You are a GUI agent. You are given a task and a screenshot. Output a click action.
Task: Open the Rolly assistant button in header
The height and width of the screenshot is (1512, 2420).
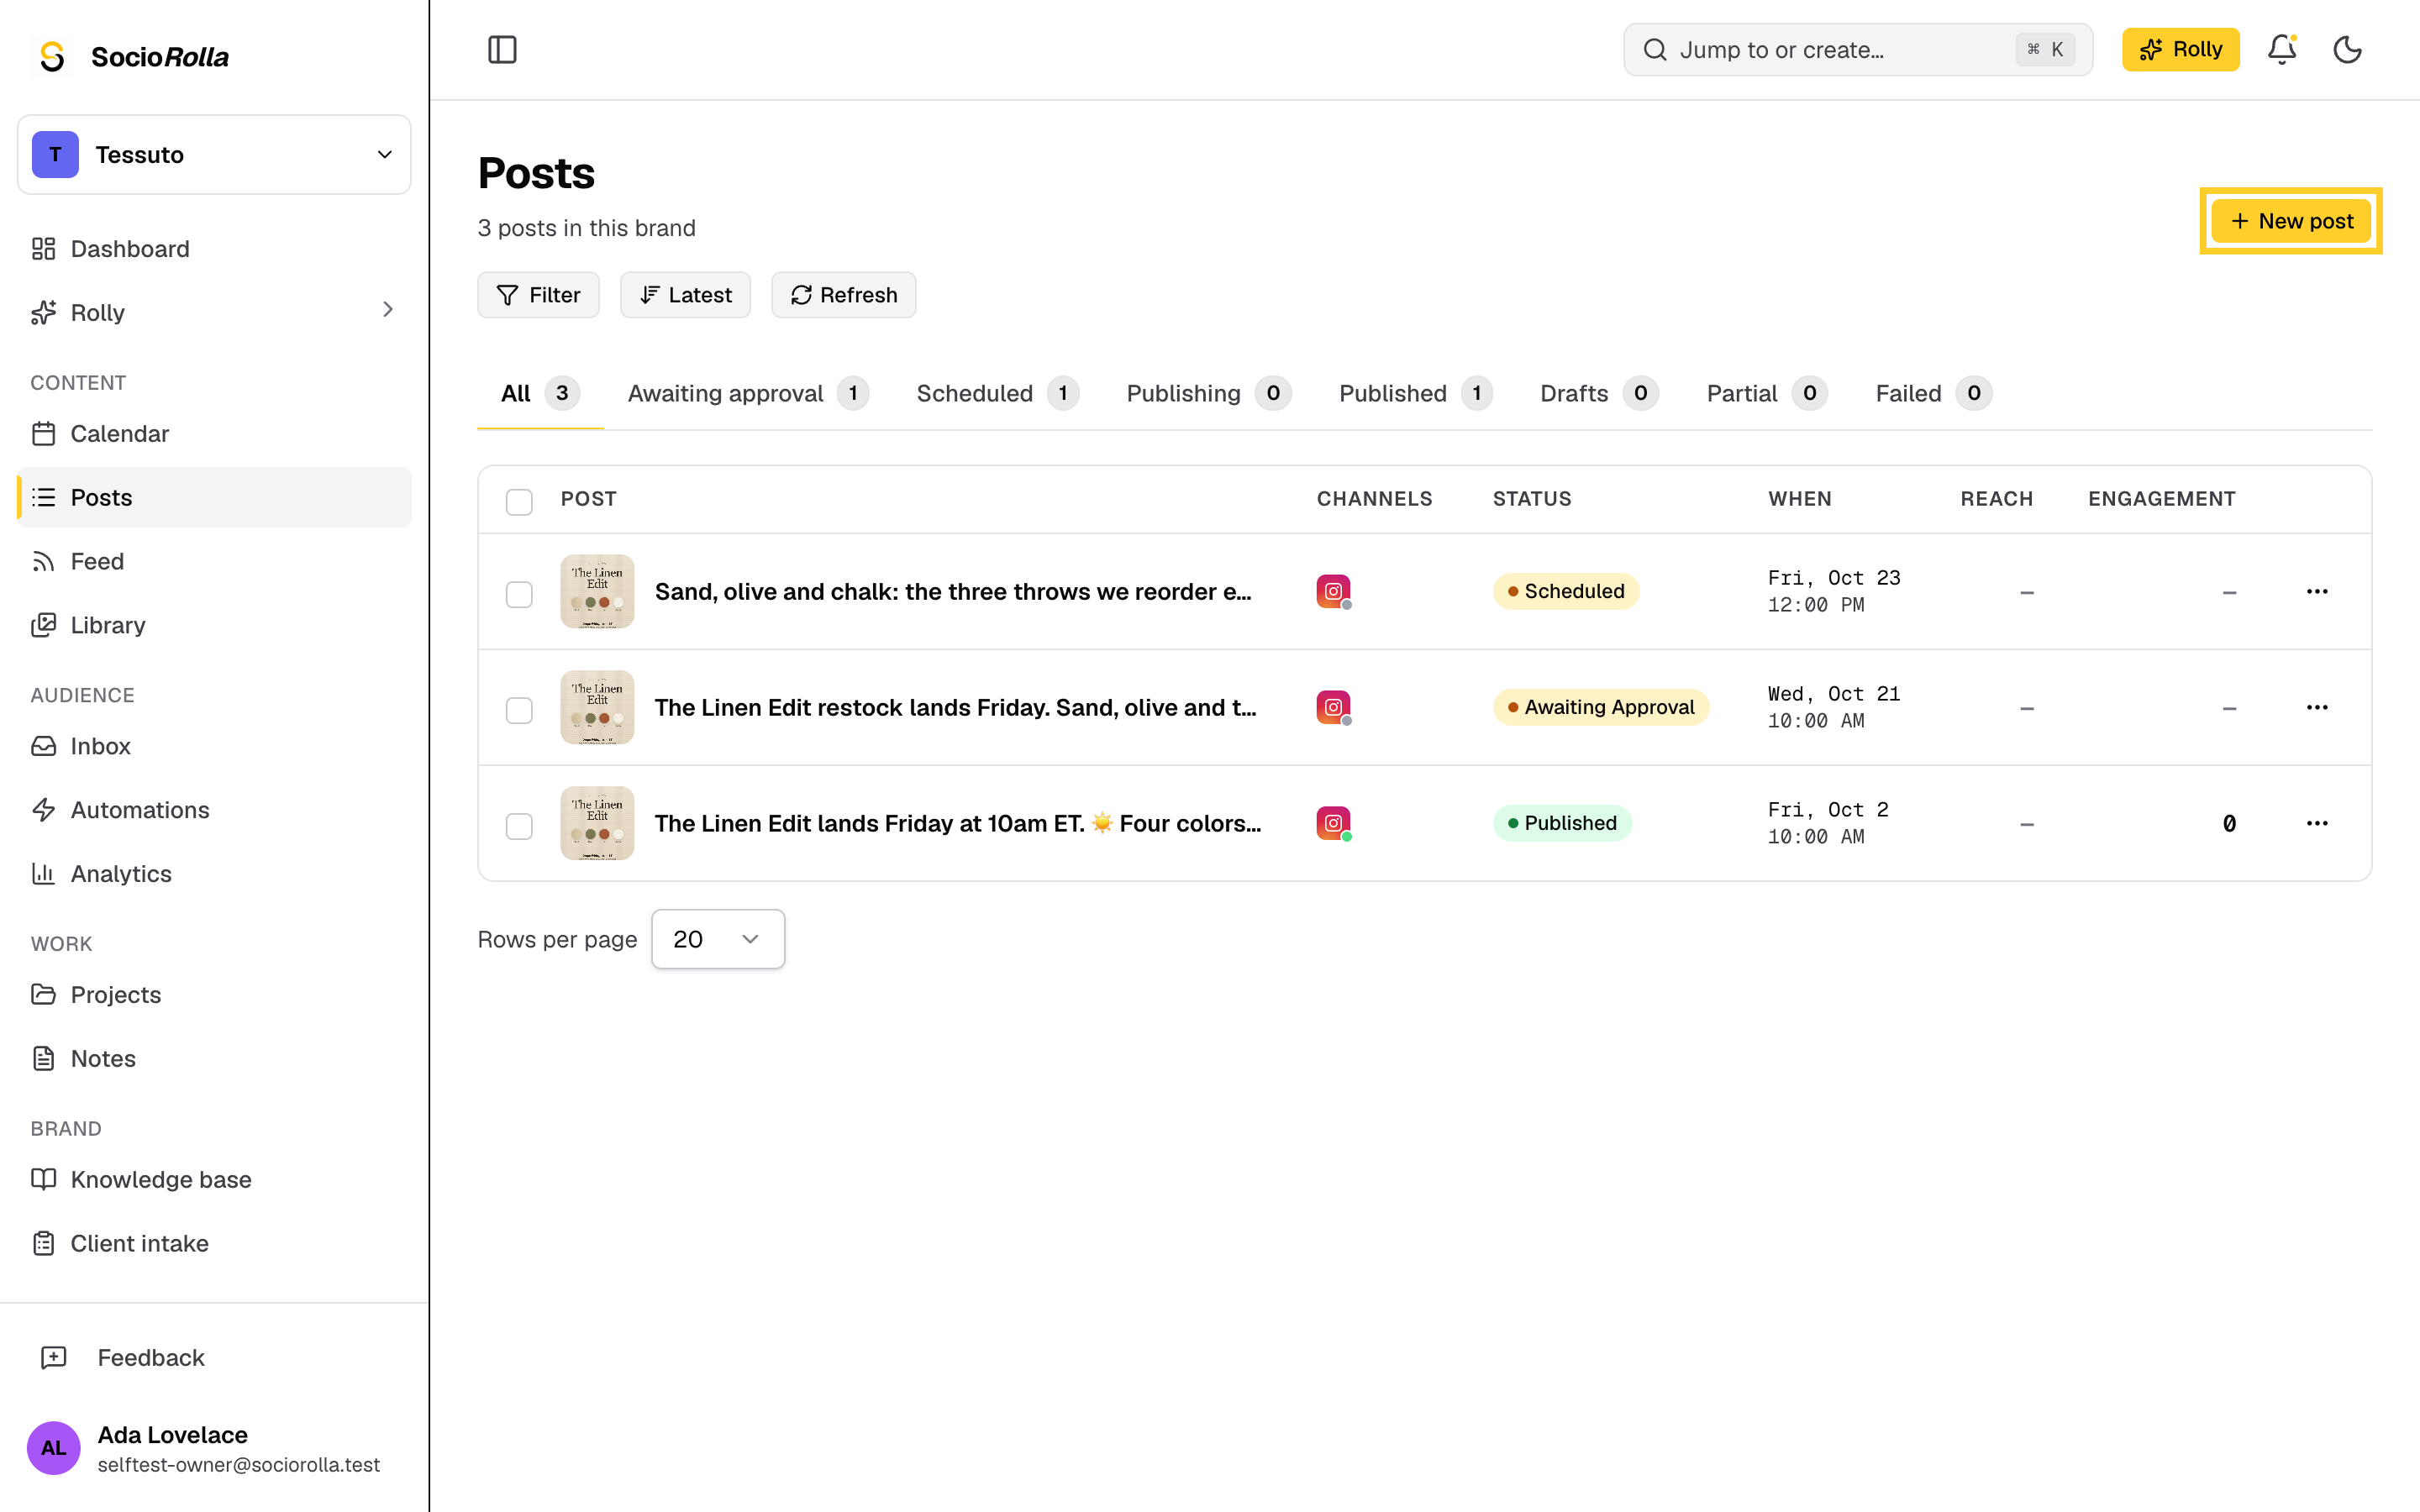tap(2180, 49)
